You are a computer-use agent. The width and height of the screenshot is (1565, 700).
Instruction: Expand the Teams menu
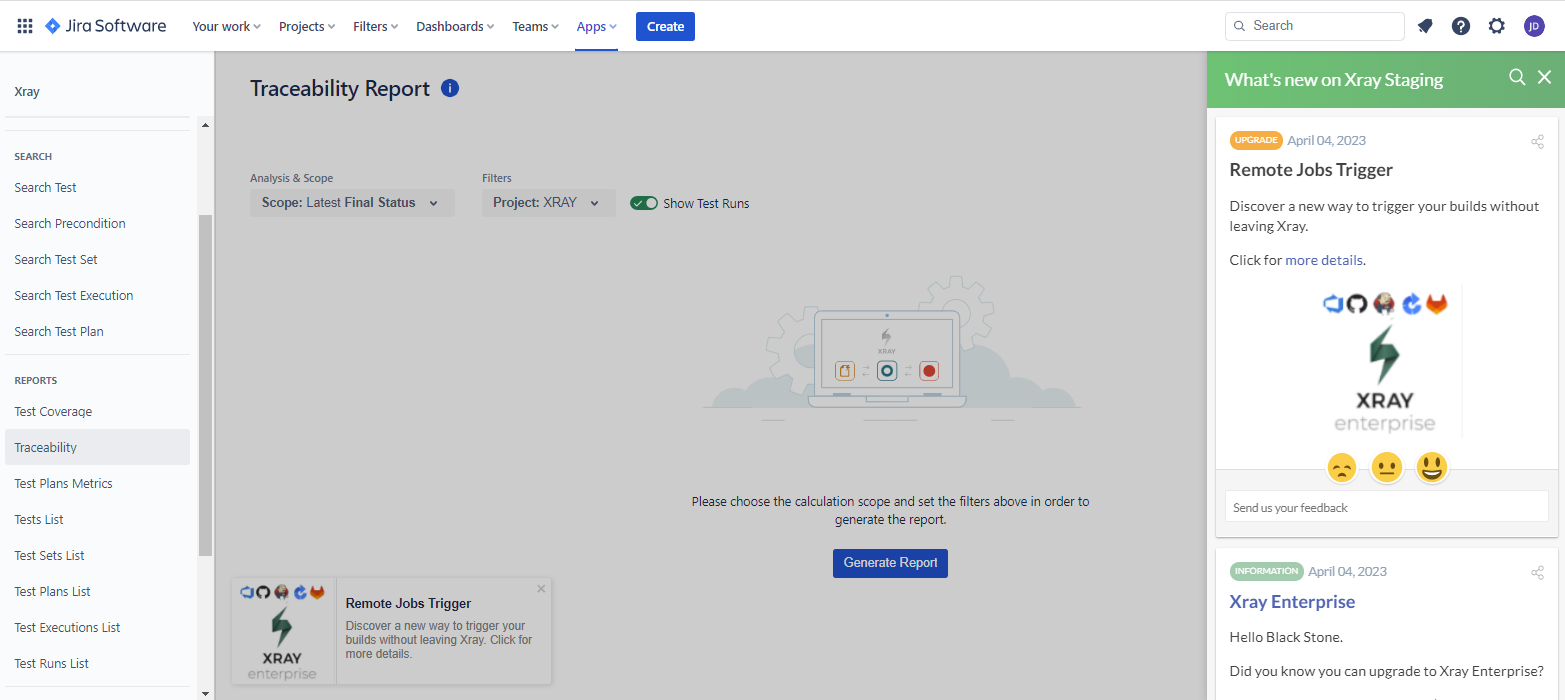(x=535, y=26)
